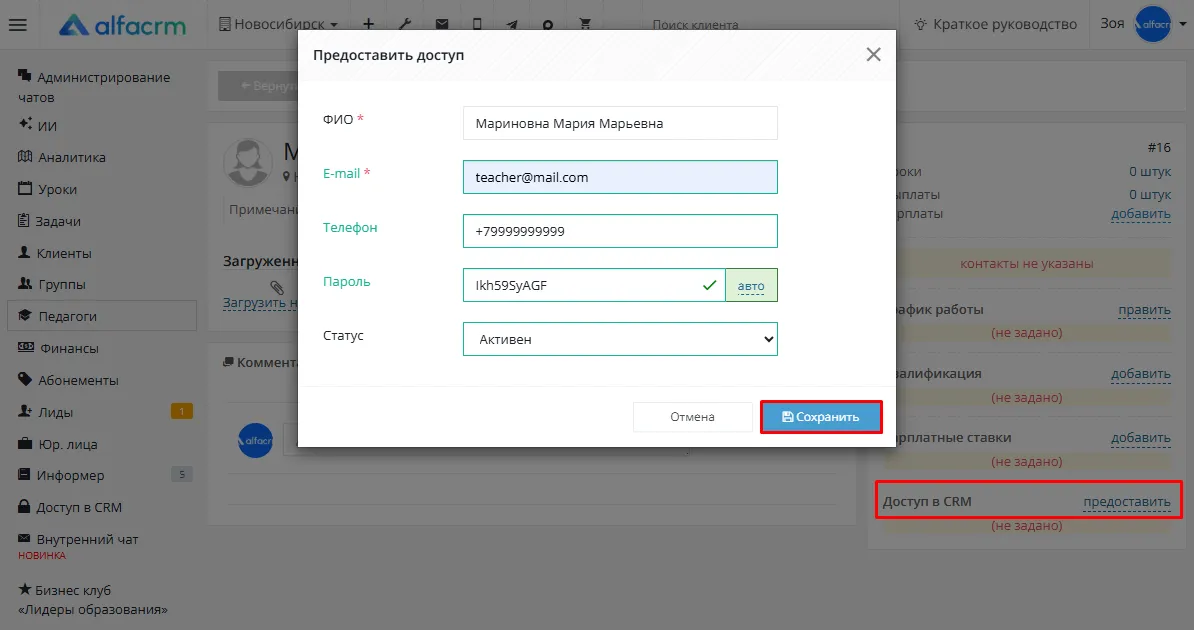Open Информер in sidebar
The image size is (1194, 630).
coord(61,475)
